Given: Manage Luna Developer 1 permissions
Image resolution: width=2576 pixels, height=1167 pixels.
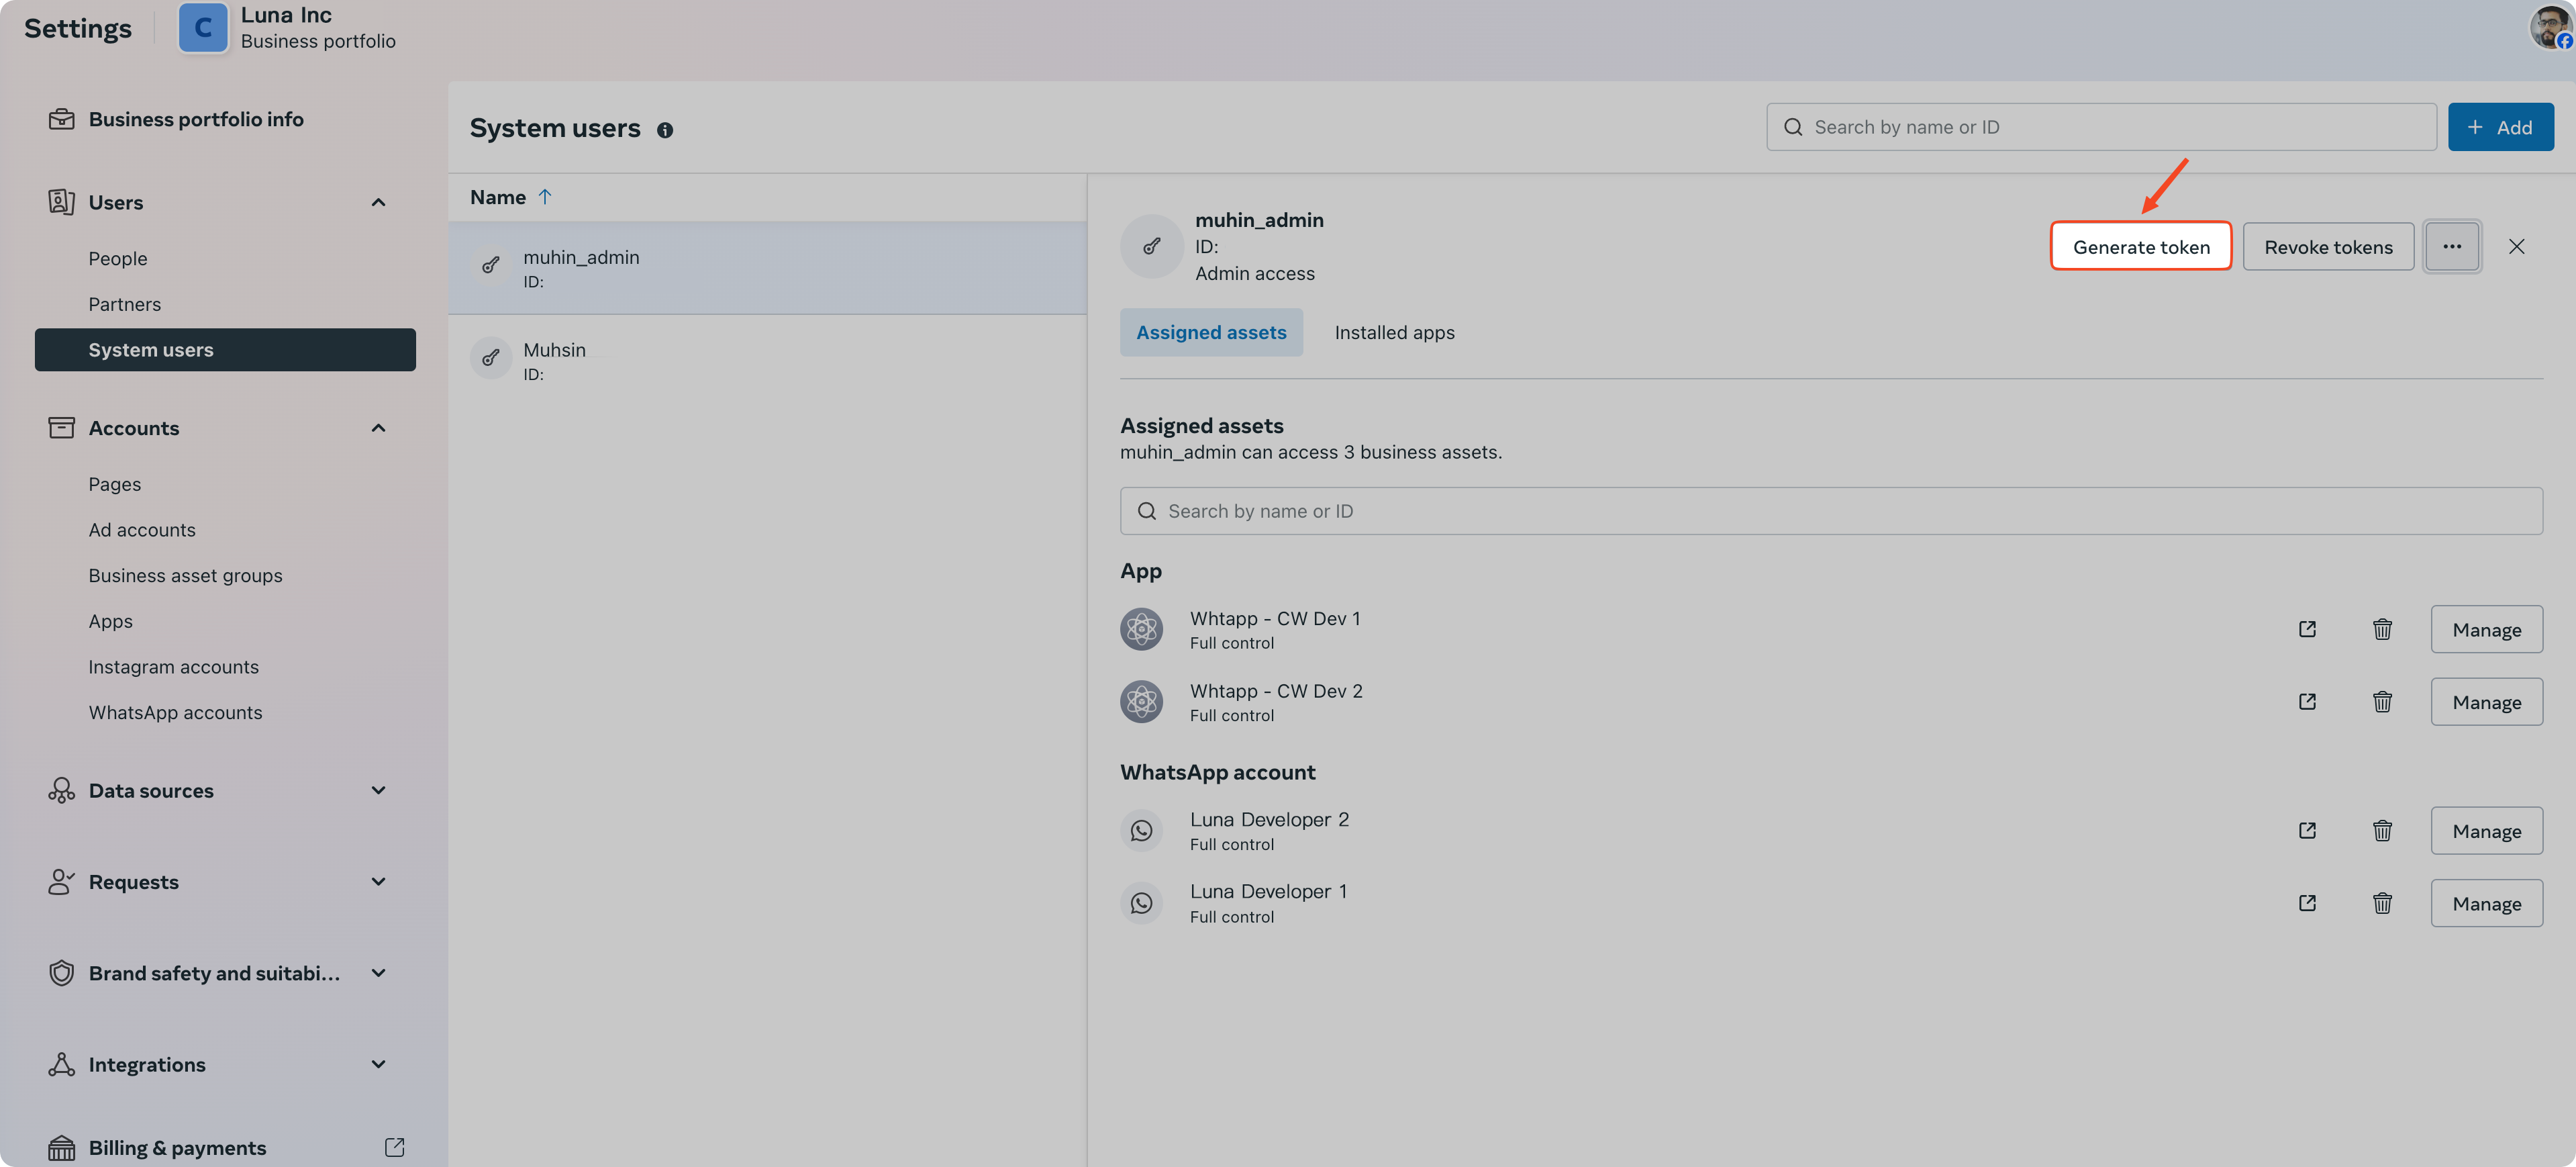Looking at the screenshot, I should pyautogui.click(x=2486, y=903).
